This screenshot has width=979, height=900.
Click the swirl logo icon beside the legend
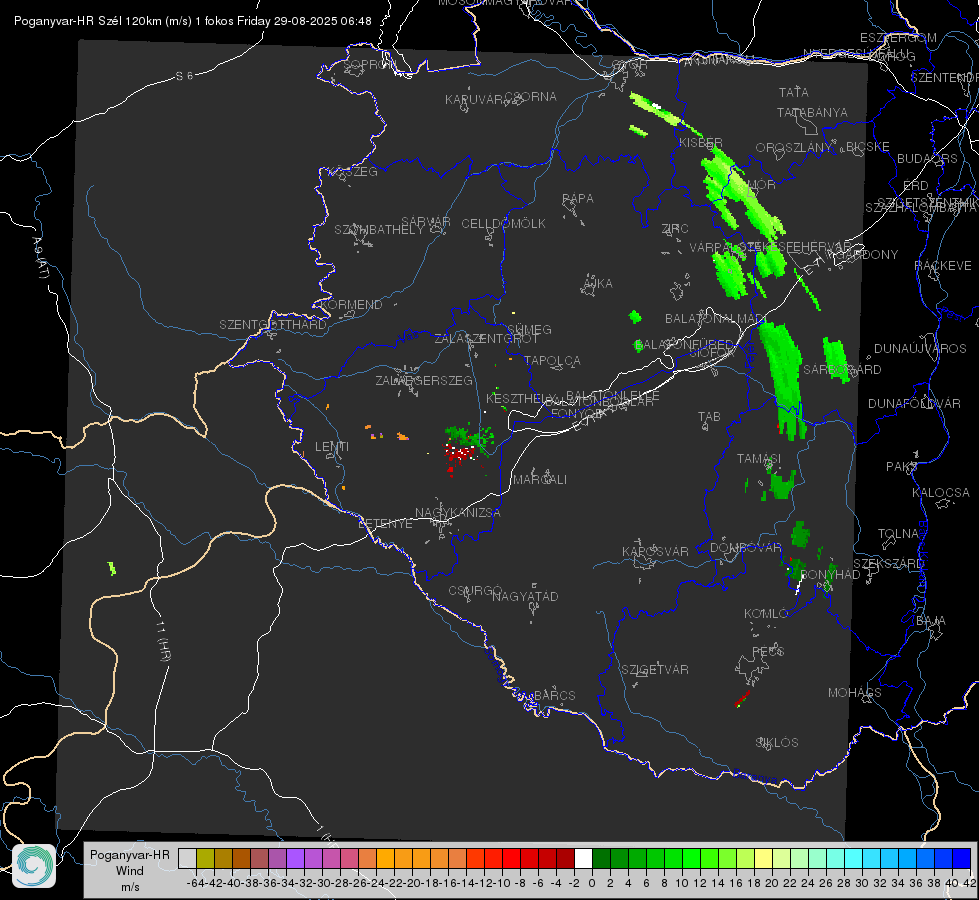tap(34, 866)
